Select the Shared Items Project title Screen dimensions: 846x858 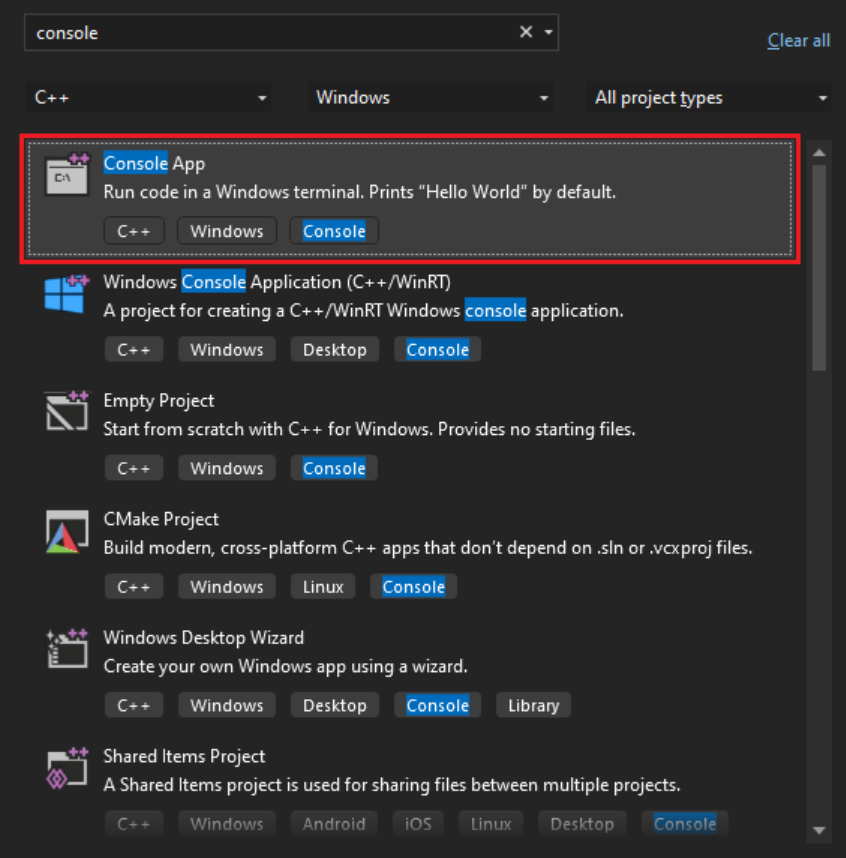pos(184,756)
